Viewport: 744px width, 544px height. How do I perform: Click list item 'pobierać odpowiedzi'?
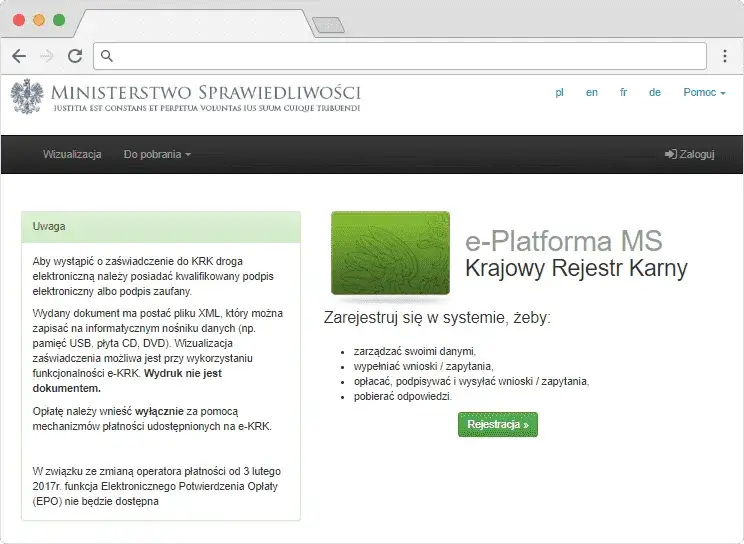(403, 396)
